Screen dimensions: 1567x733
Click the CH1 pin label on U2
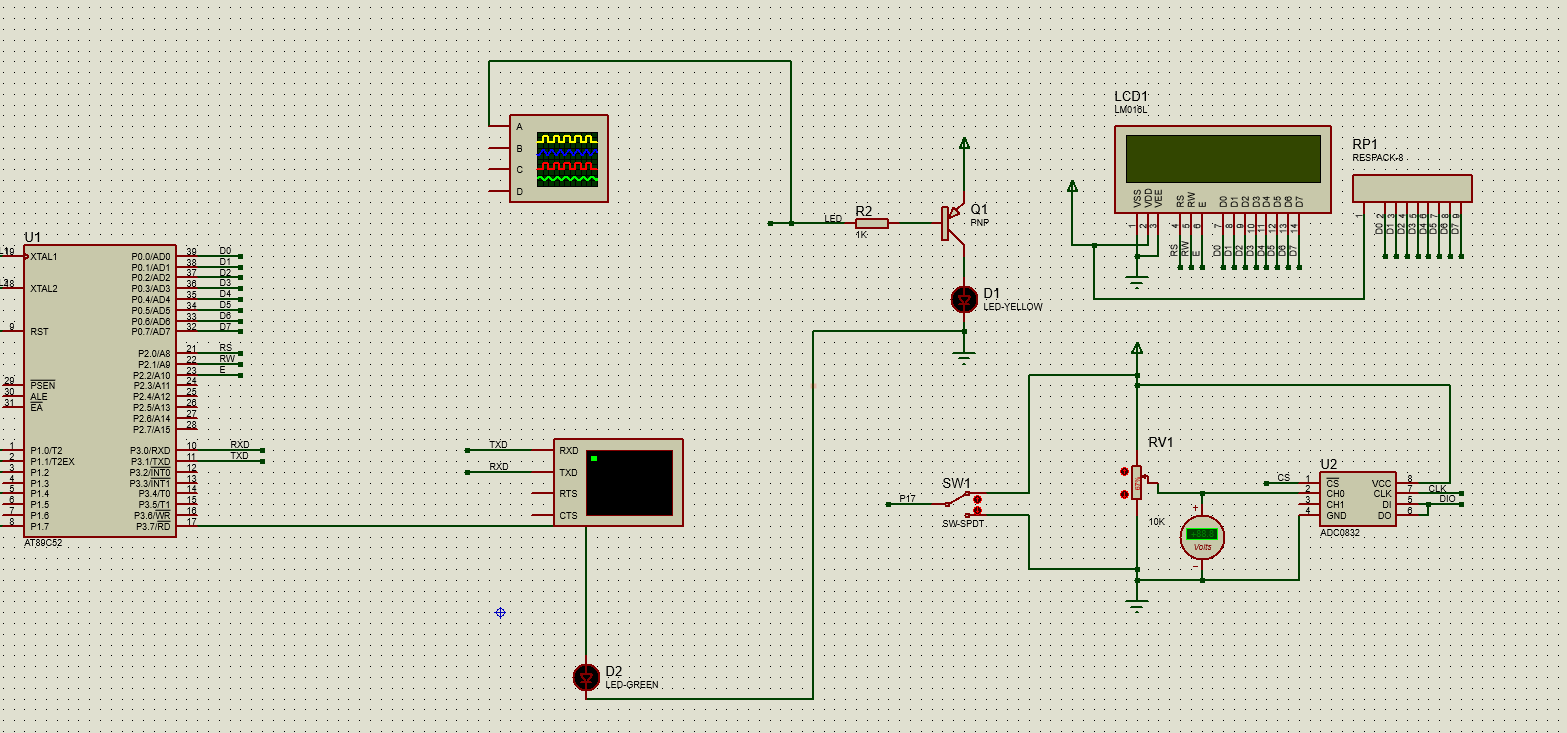[1335, 505]
